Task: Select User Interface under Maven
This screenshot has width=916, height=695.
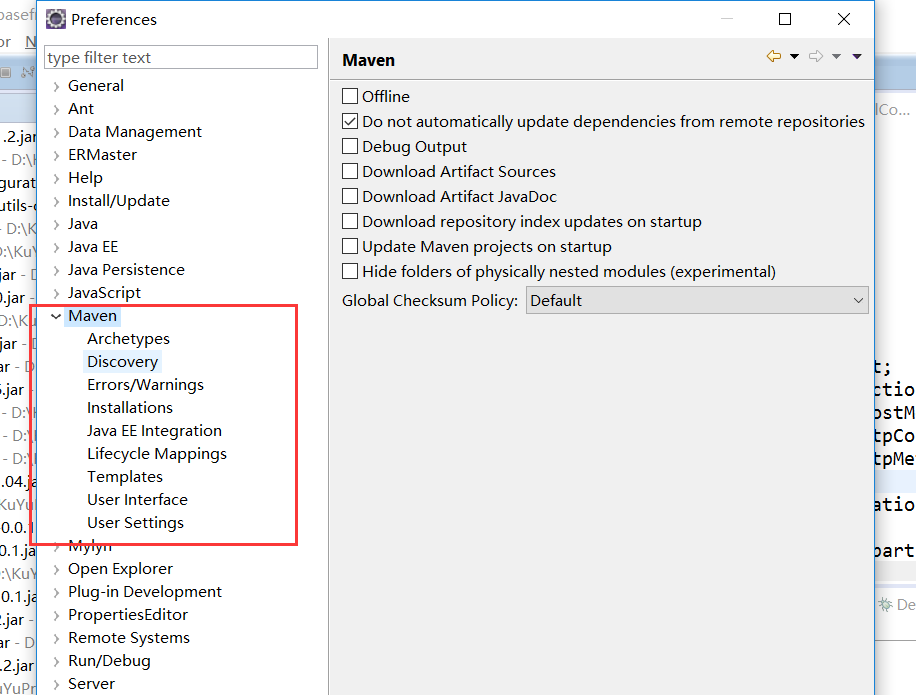Action: (x=137, y=500)
